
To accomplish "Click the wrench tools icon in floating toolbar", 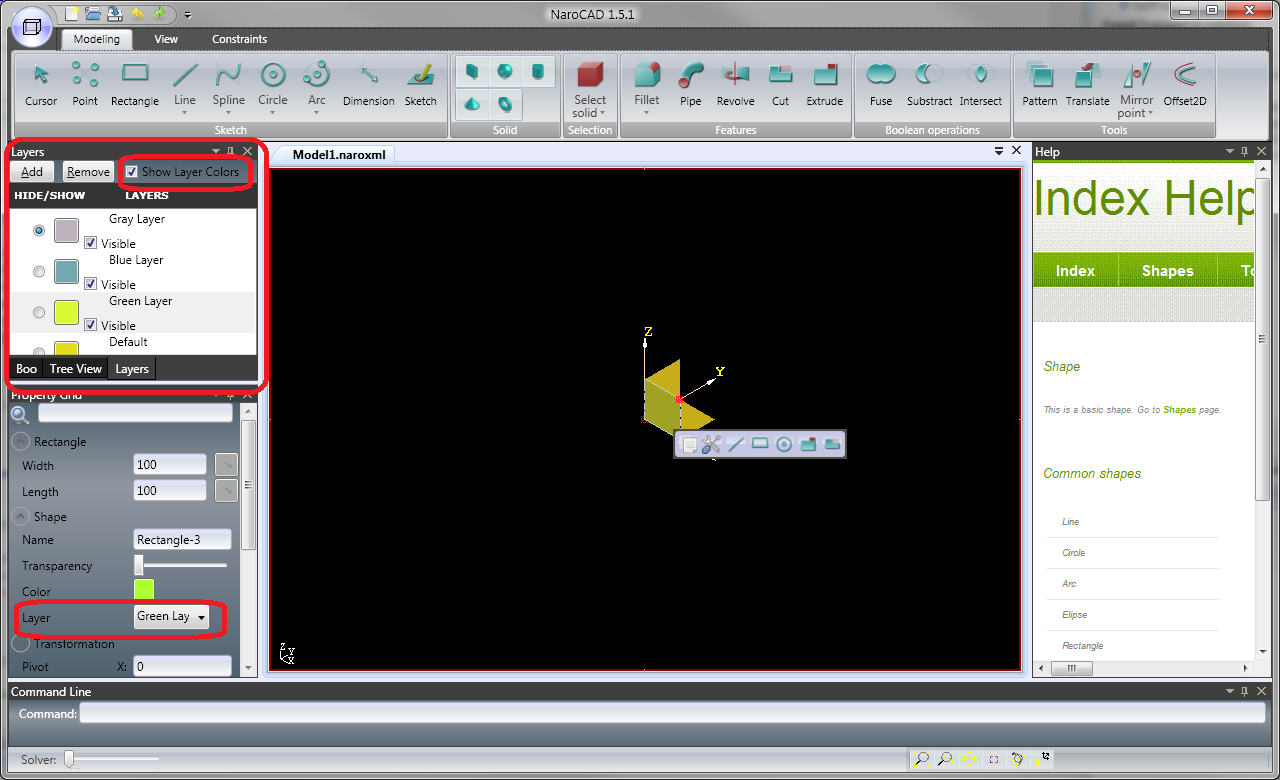I will pyautogui.click(x=711, y=445).
